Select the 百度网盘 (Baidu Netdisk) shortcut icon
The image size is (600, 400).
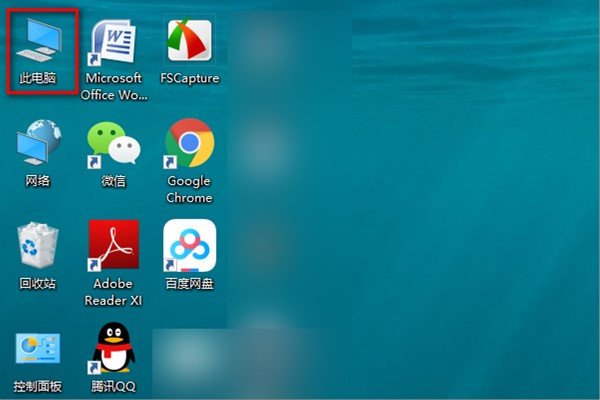pyautogui.click(x=190, y=245)
